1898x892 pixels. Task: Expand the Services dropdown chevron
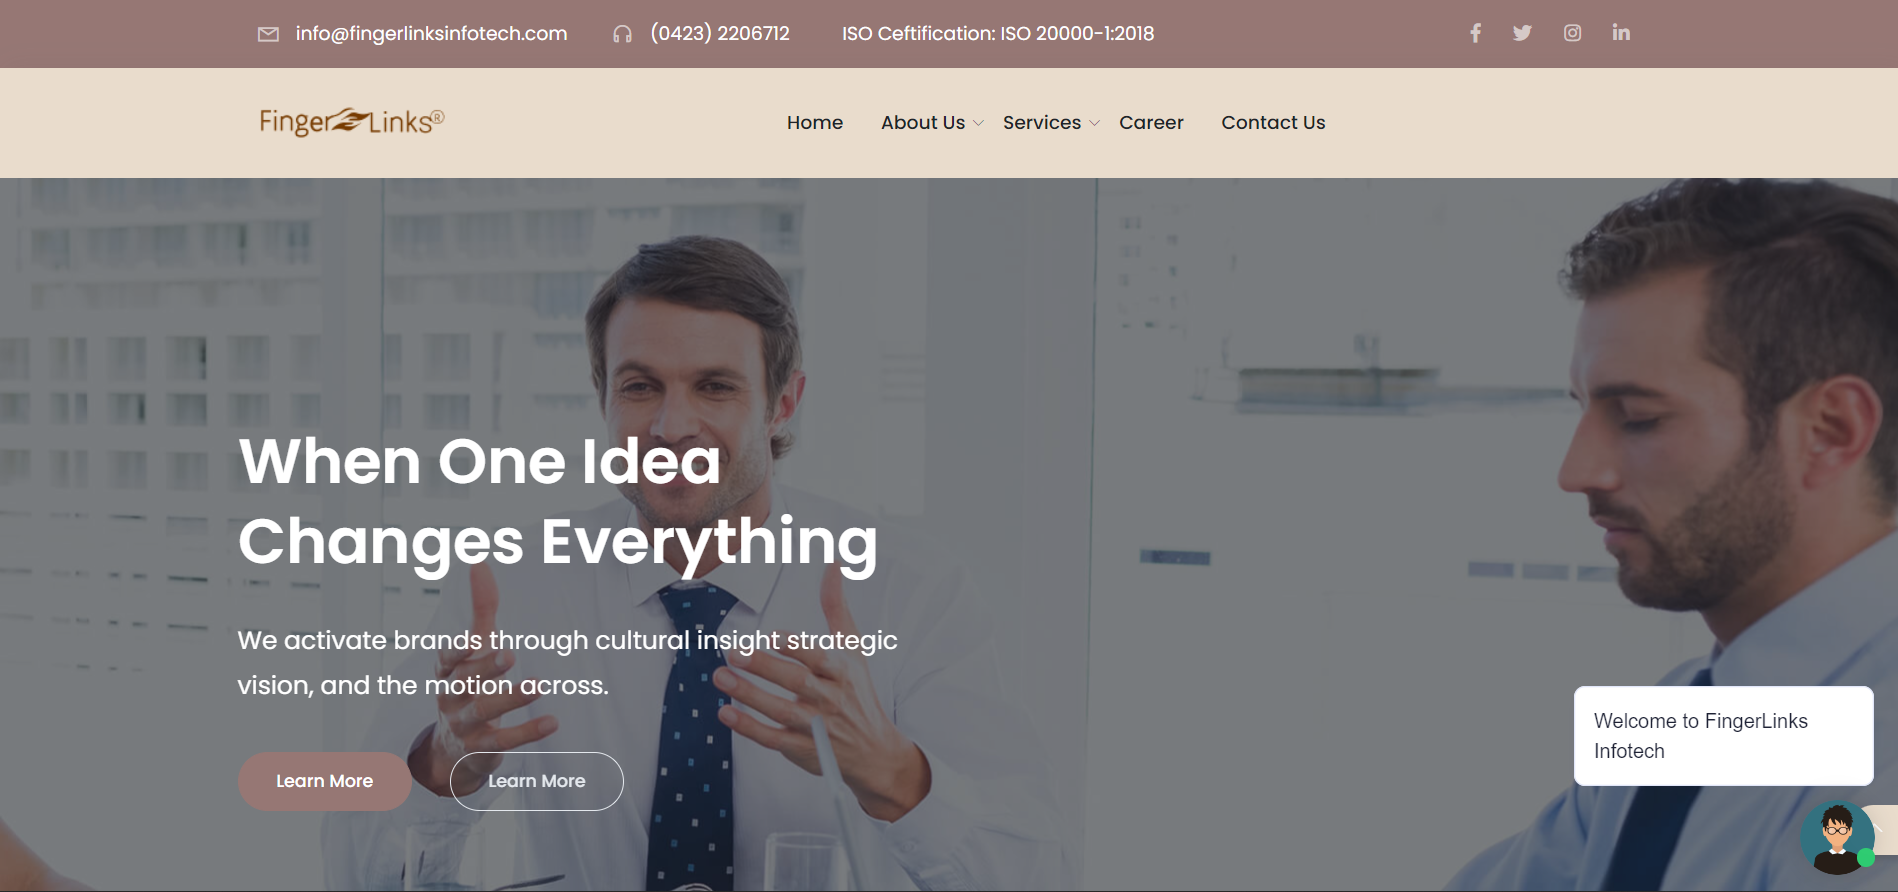1094,123
